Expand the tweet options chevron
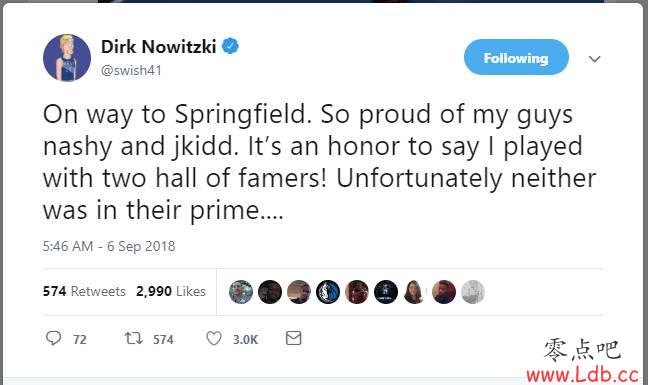 [x=594, y=59]
